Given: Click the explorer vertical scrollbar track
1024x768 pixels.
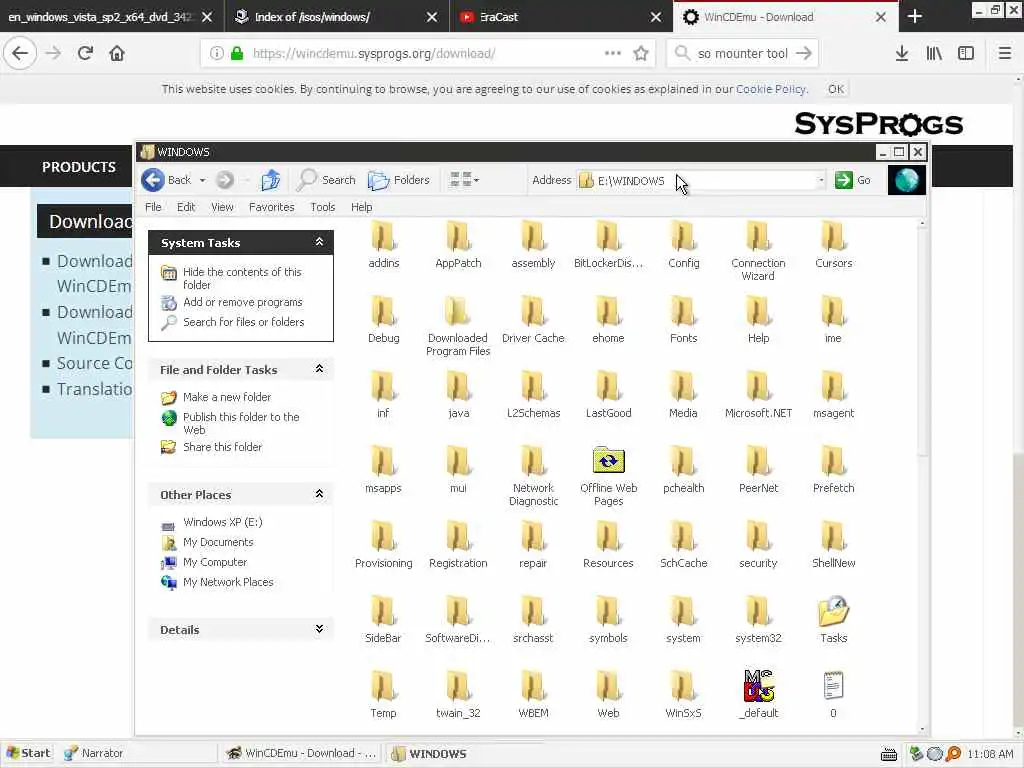Looking at the screenshot, I should click(922, 588).
